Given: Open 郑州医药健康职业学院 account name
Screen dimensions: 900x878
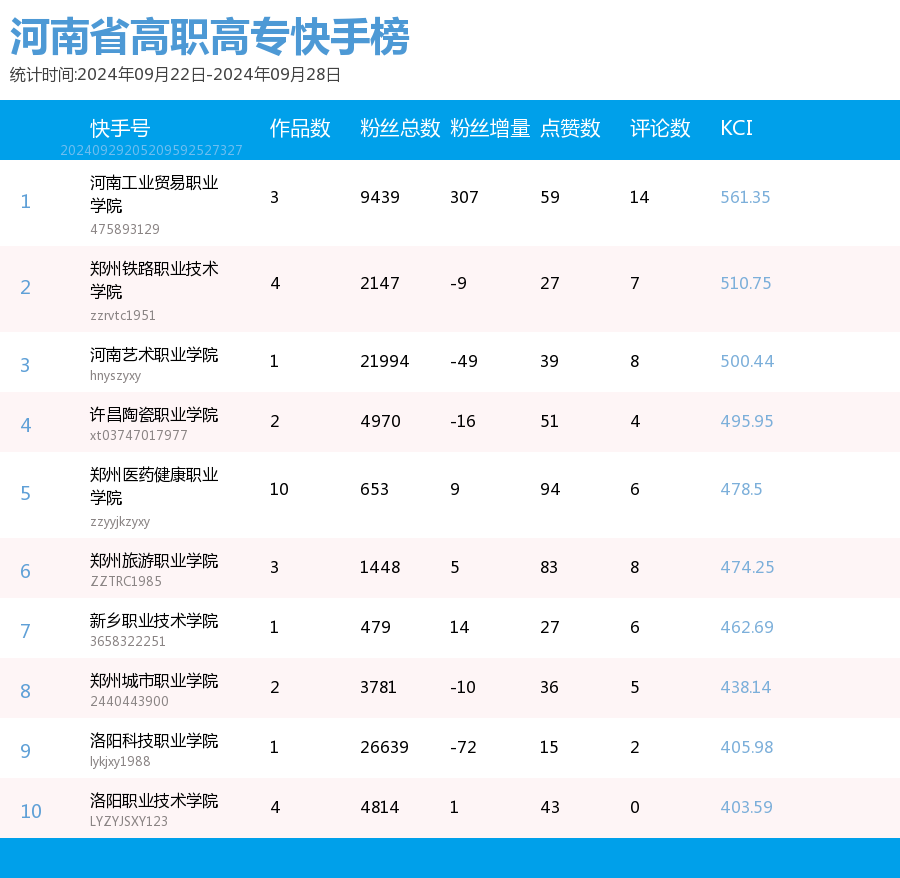Looking at the screenshot, I should [x=154, y=486].
